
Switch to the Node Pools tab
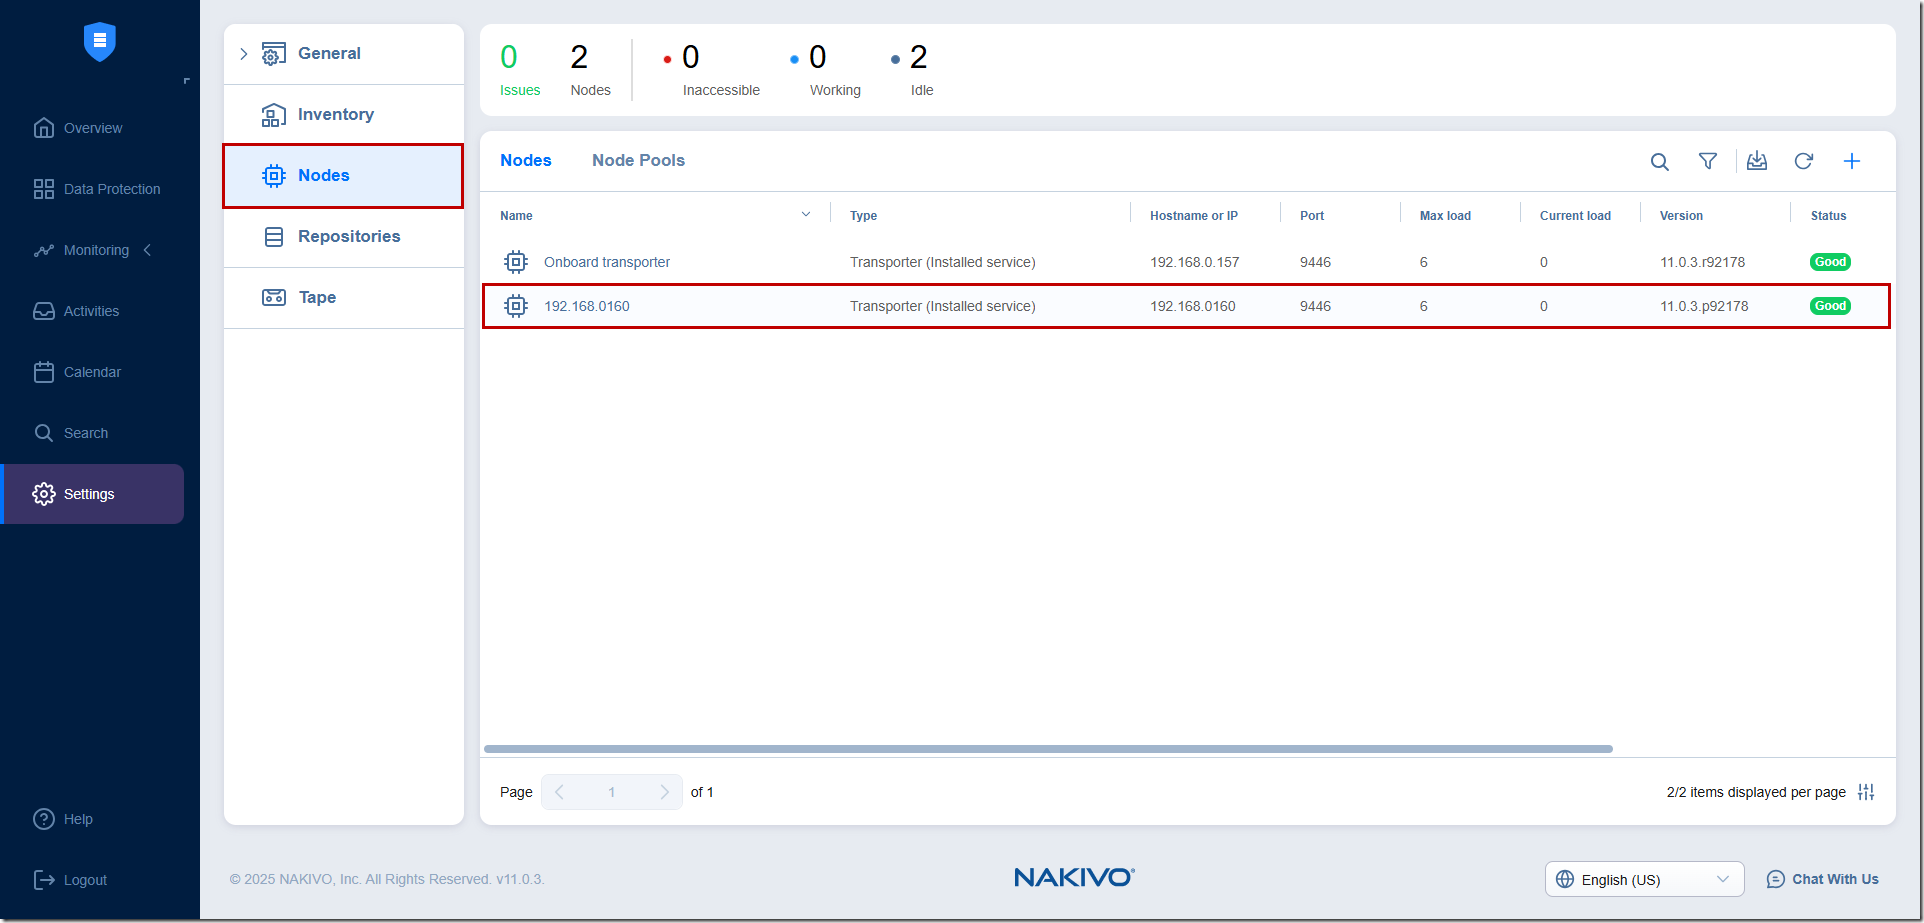[x=638, y=160]
